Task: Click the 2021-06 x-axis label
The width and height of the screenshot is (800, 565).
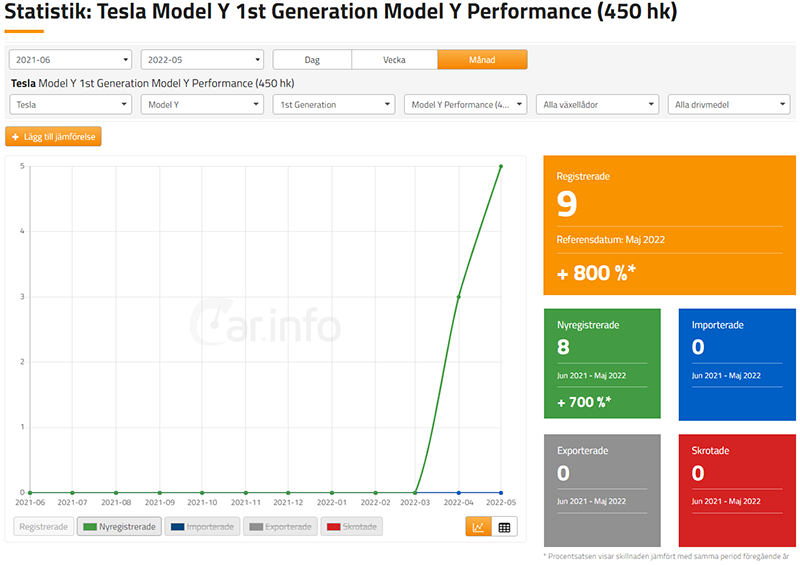Action: [x=30, y=503]
